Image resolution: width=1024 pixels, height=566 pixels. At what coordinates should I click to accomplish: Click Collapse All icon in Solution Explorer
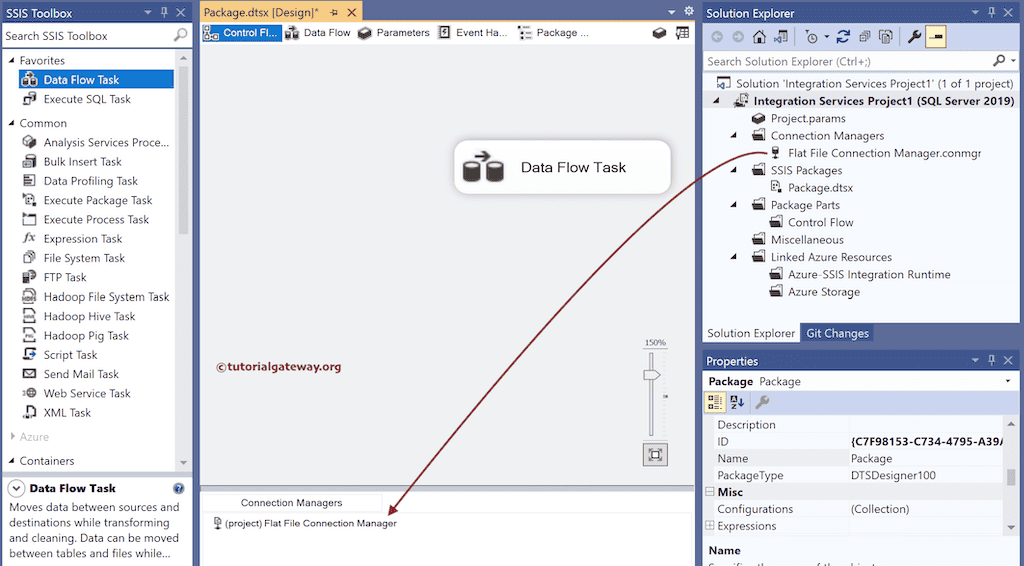coord(865,37)
